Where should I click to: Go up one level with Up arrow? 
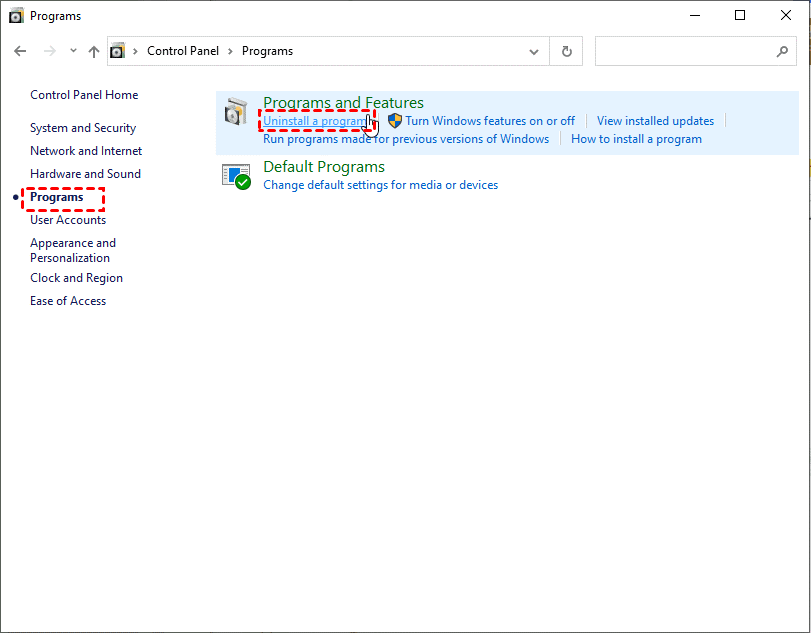[x=94, y=51]
